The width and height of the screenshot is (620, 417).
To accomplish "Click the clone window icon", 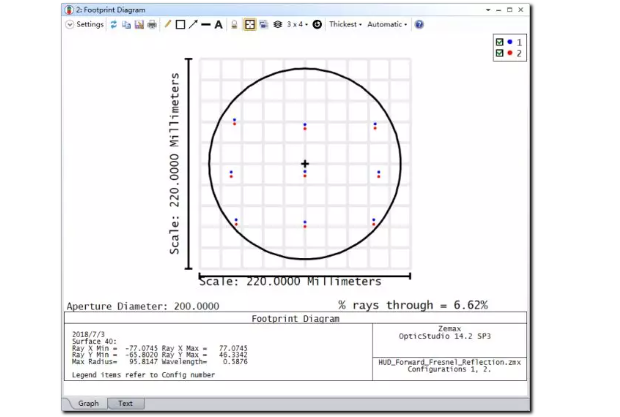I will [x=264, y=25].
